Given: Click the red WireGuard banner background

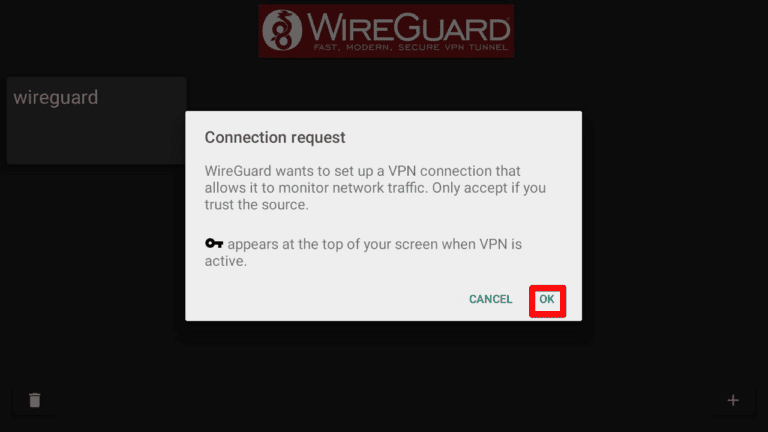Looking at the screenshot, I should tap(386, 31).
